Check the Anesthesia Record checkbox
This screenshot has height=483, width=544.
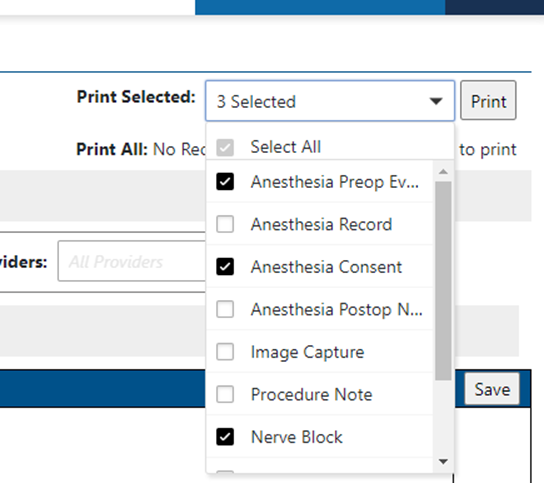[225, 224]
